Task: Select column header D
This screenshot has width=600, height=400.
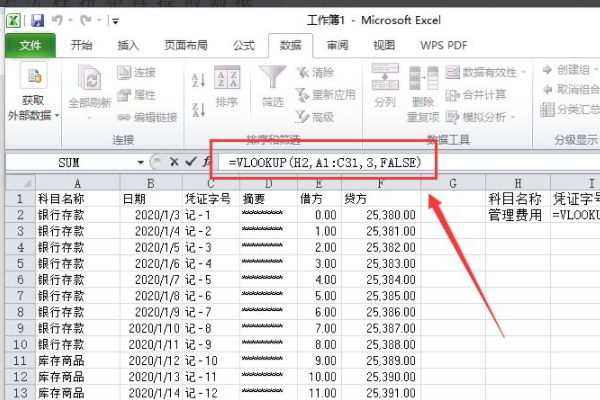Action: (264, 183)
